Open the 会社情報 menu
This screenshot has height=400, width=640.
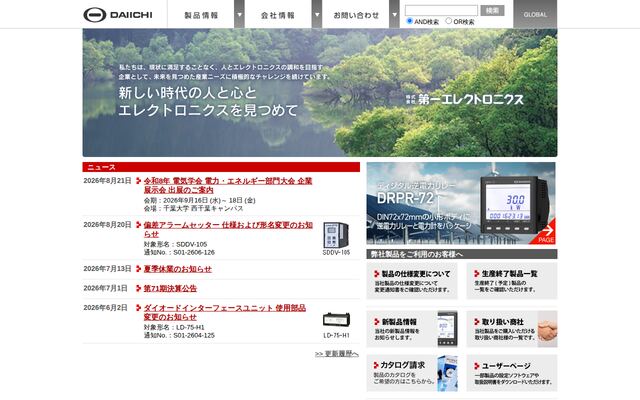[278, 15]
